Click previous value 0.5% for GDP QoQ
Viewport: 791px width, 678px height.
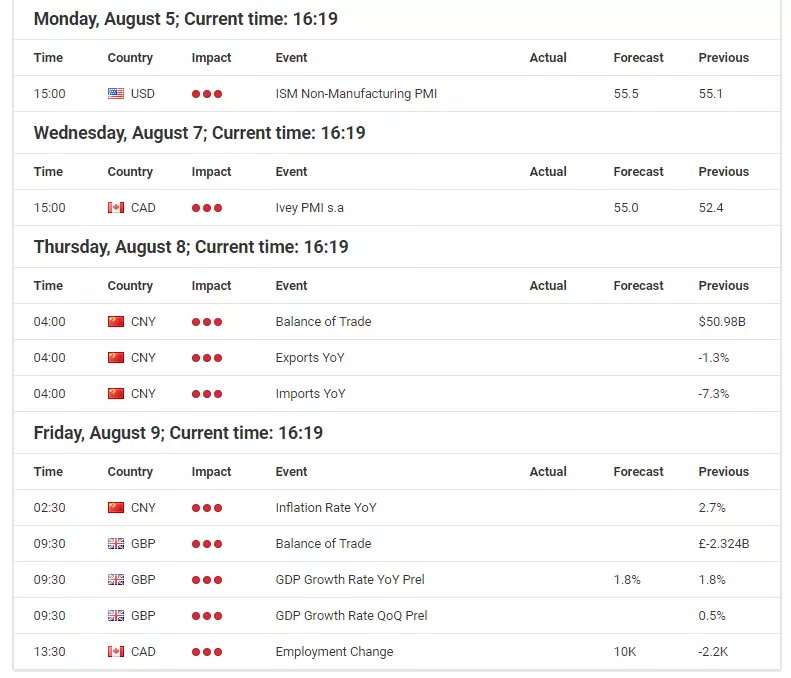pos(712,615)
